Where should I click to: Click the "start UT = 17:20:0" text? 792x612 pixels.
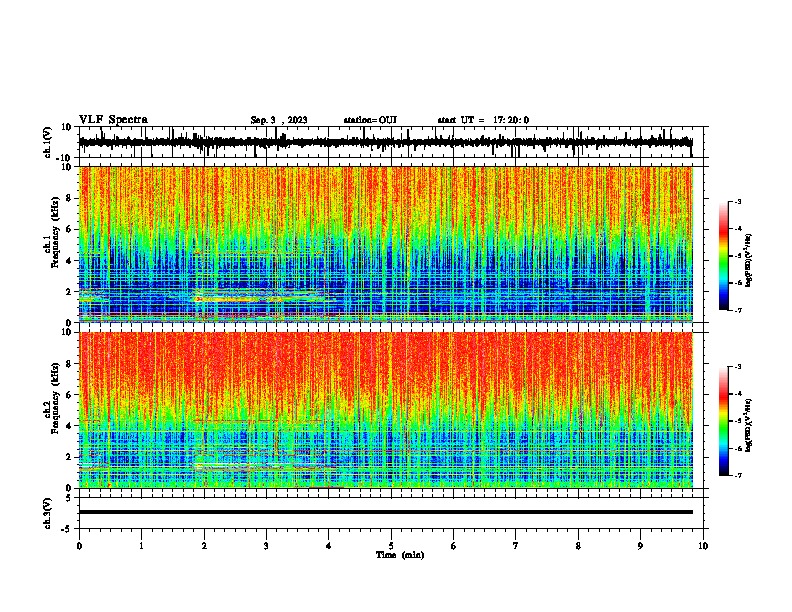(483, 120)
